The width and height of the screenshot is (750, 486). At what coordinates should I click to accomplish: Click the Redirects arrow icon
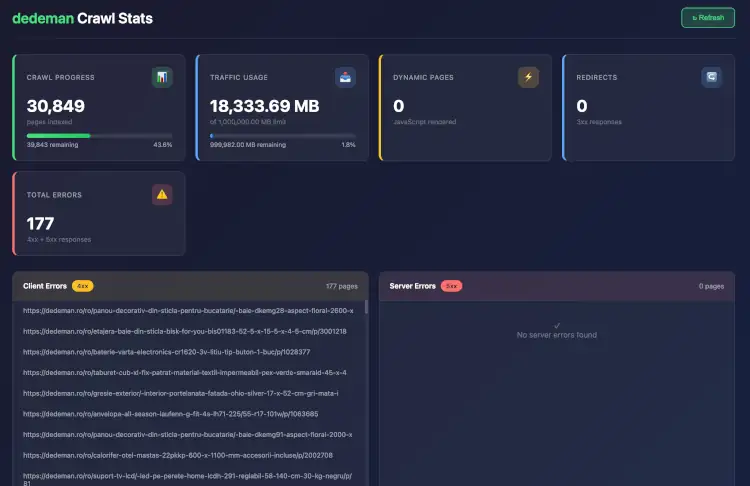tap(712, 77)
